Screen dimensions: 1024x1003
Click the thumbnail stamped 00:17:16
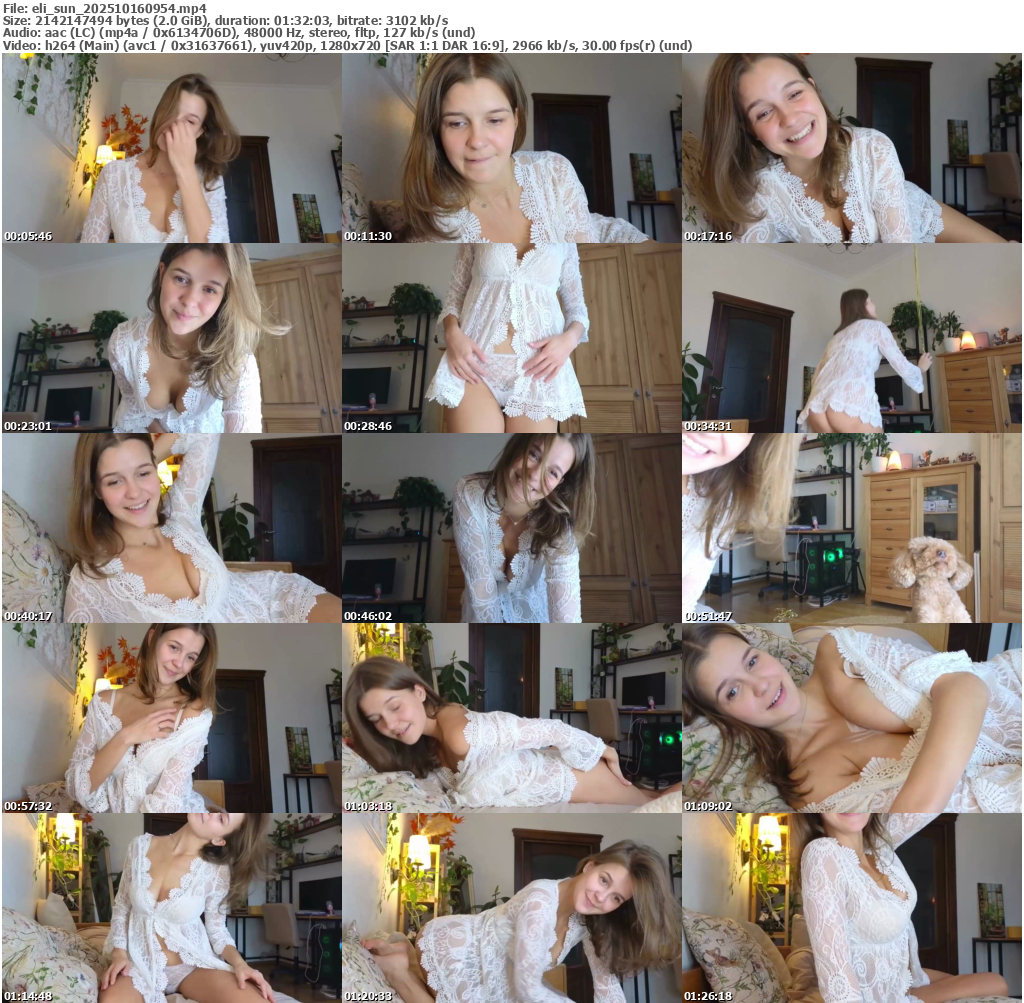point(851,148)
